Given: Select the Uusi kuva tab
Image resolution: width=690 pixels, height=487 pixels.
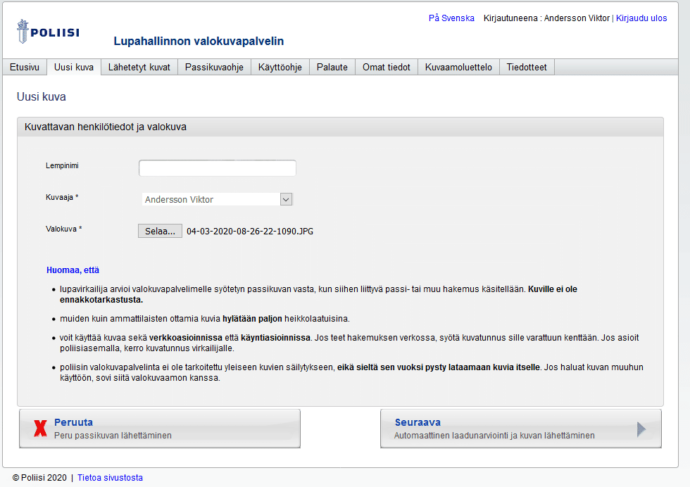Looking at the screenshot, I should click(74, 67).
